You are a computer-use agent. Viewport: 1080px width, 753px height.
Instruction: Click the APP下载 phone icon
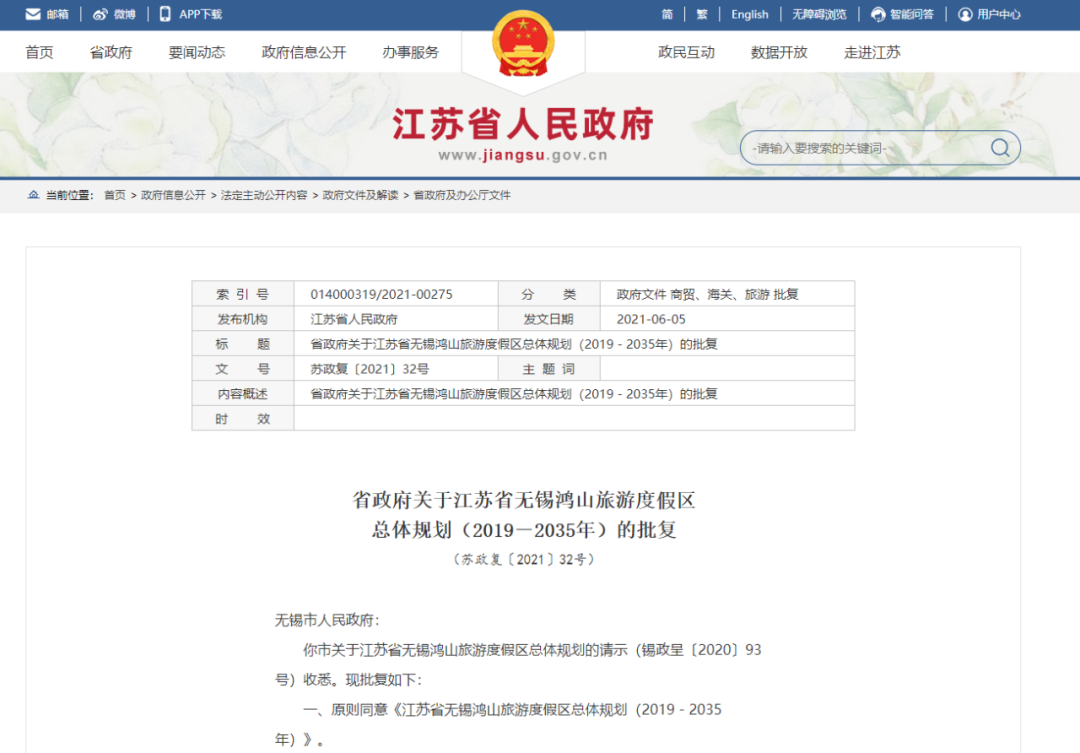click(165, 14)
